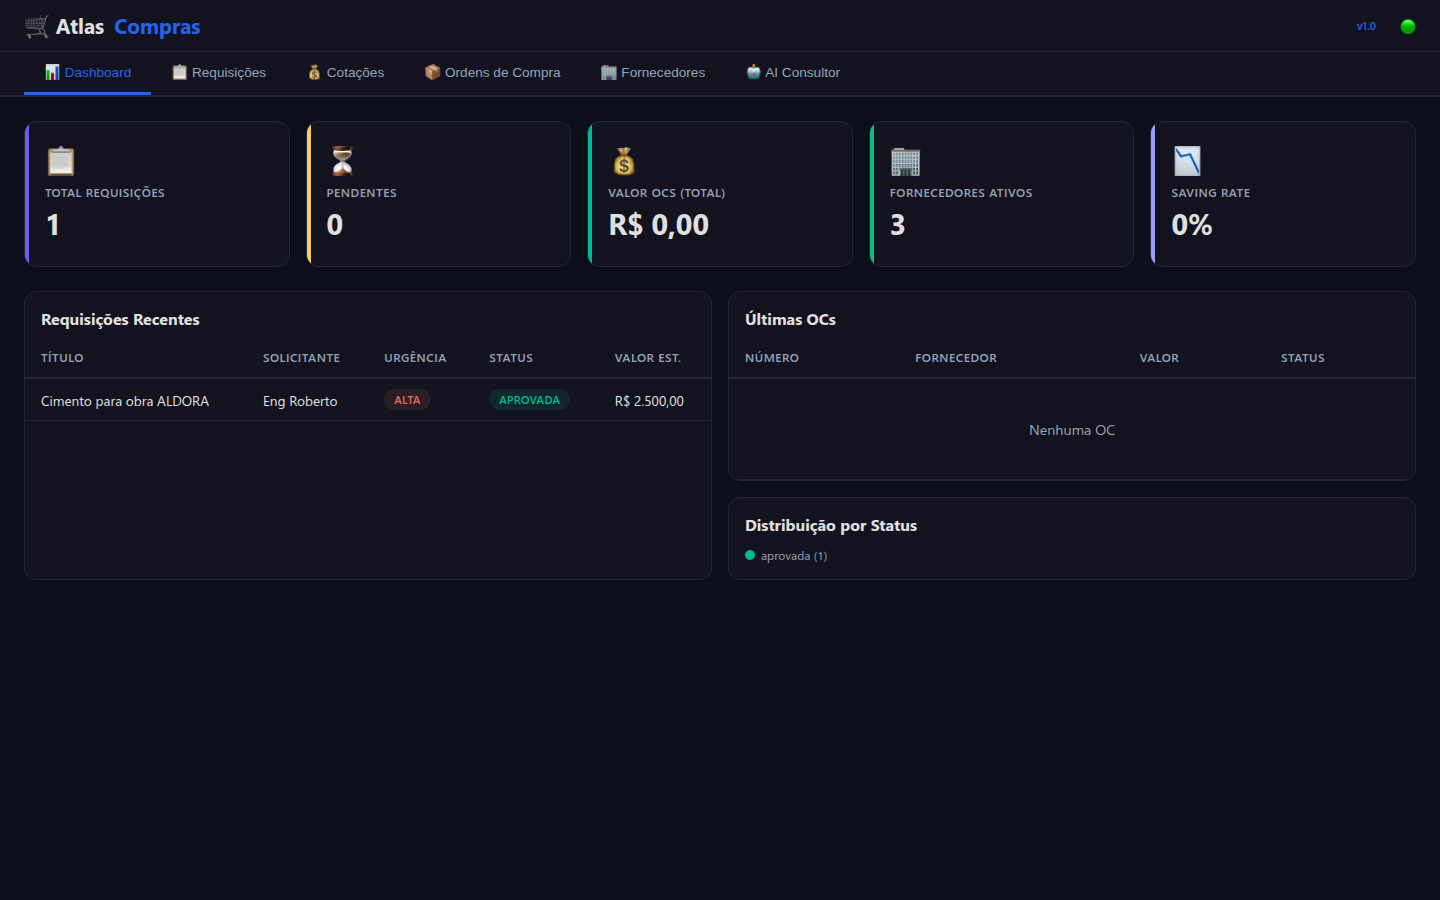The width and height of the screenshot is (1440, 900).
Task: Click the chart icon in Saving Rate card
Action: 1187,161
